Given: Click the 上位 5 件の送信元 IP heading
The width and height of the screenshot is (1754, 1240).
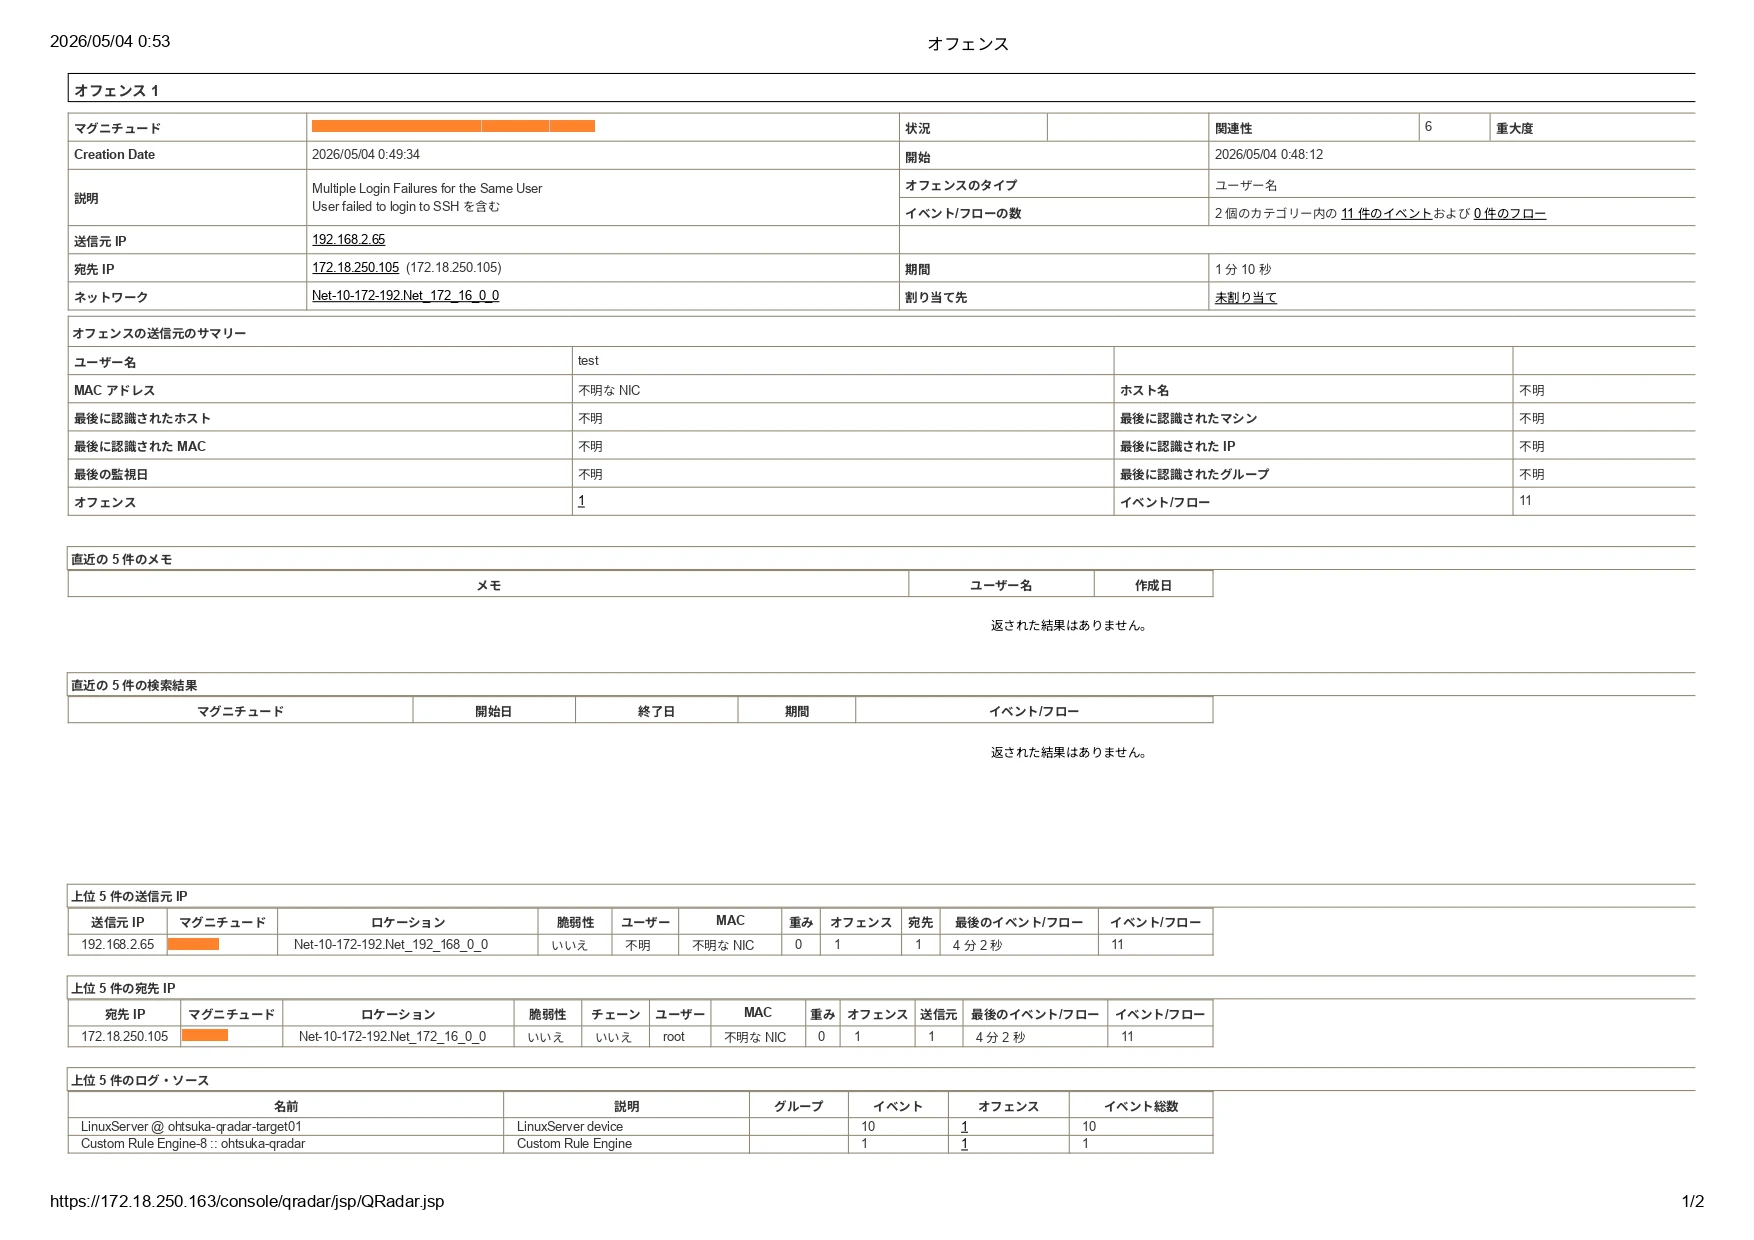Looking at the screenshot, I should [x=129, y=897].
